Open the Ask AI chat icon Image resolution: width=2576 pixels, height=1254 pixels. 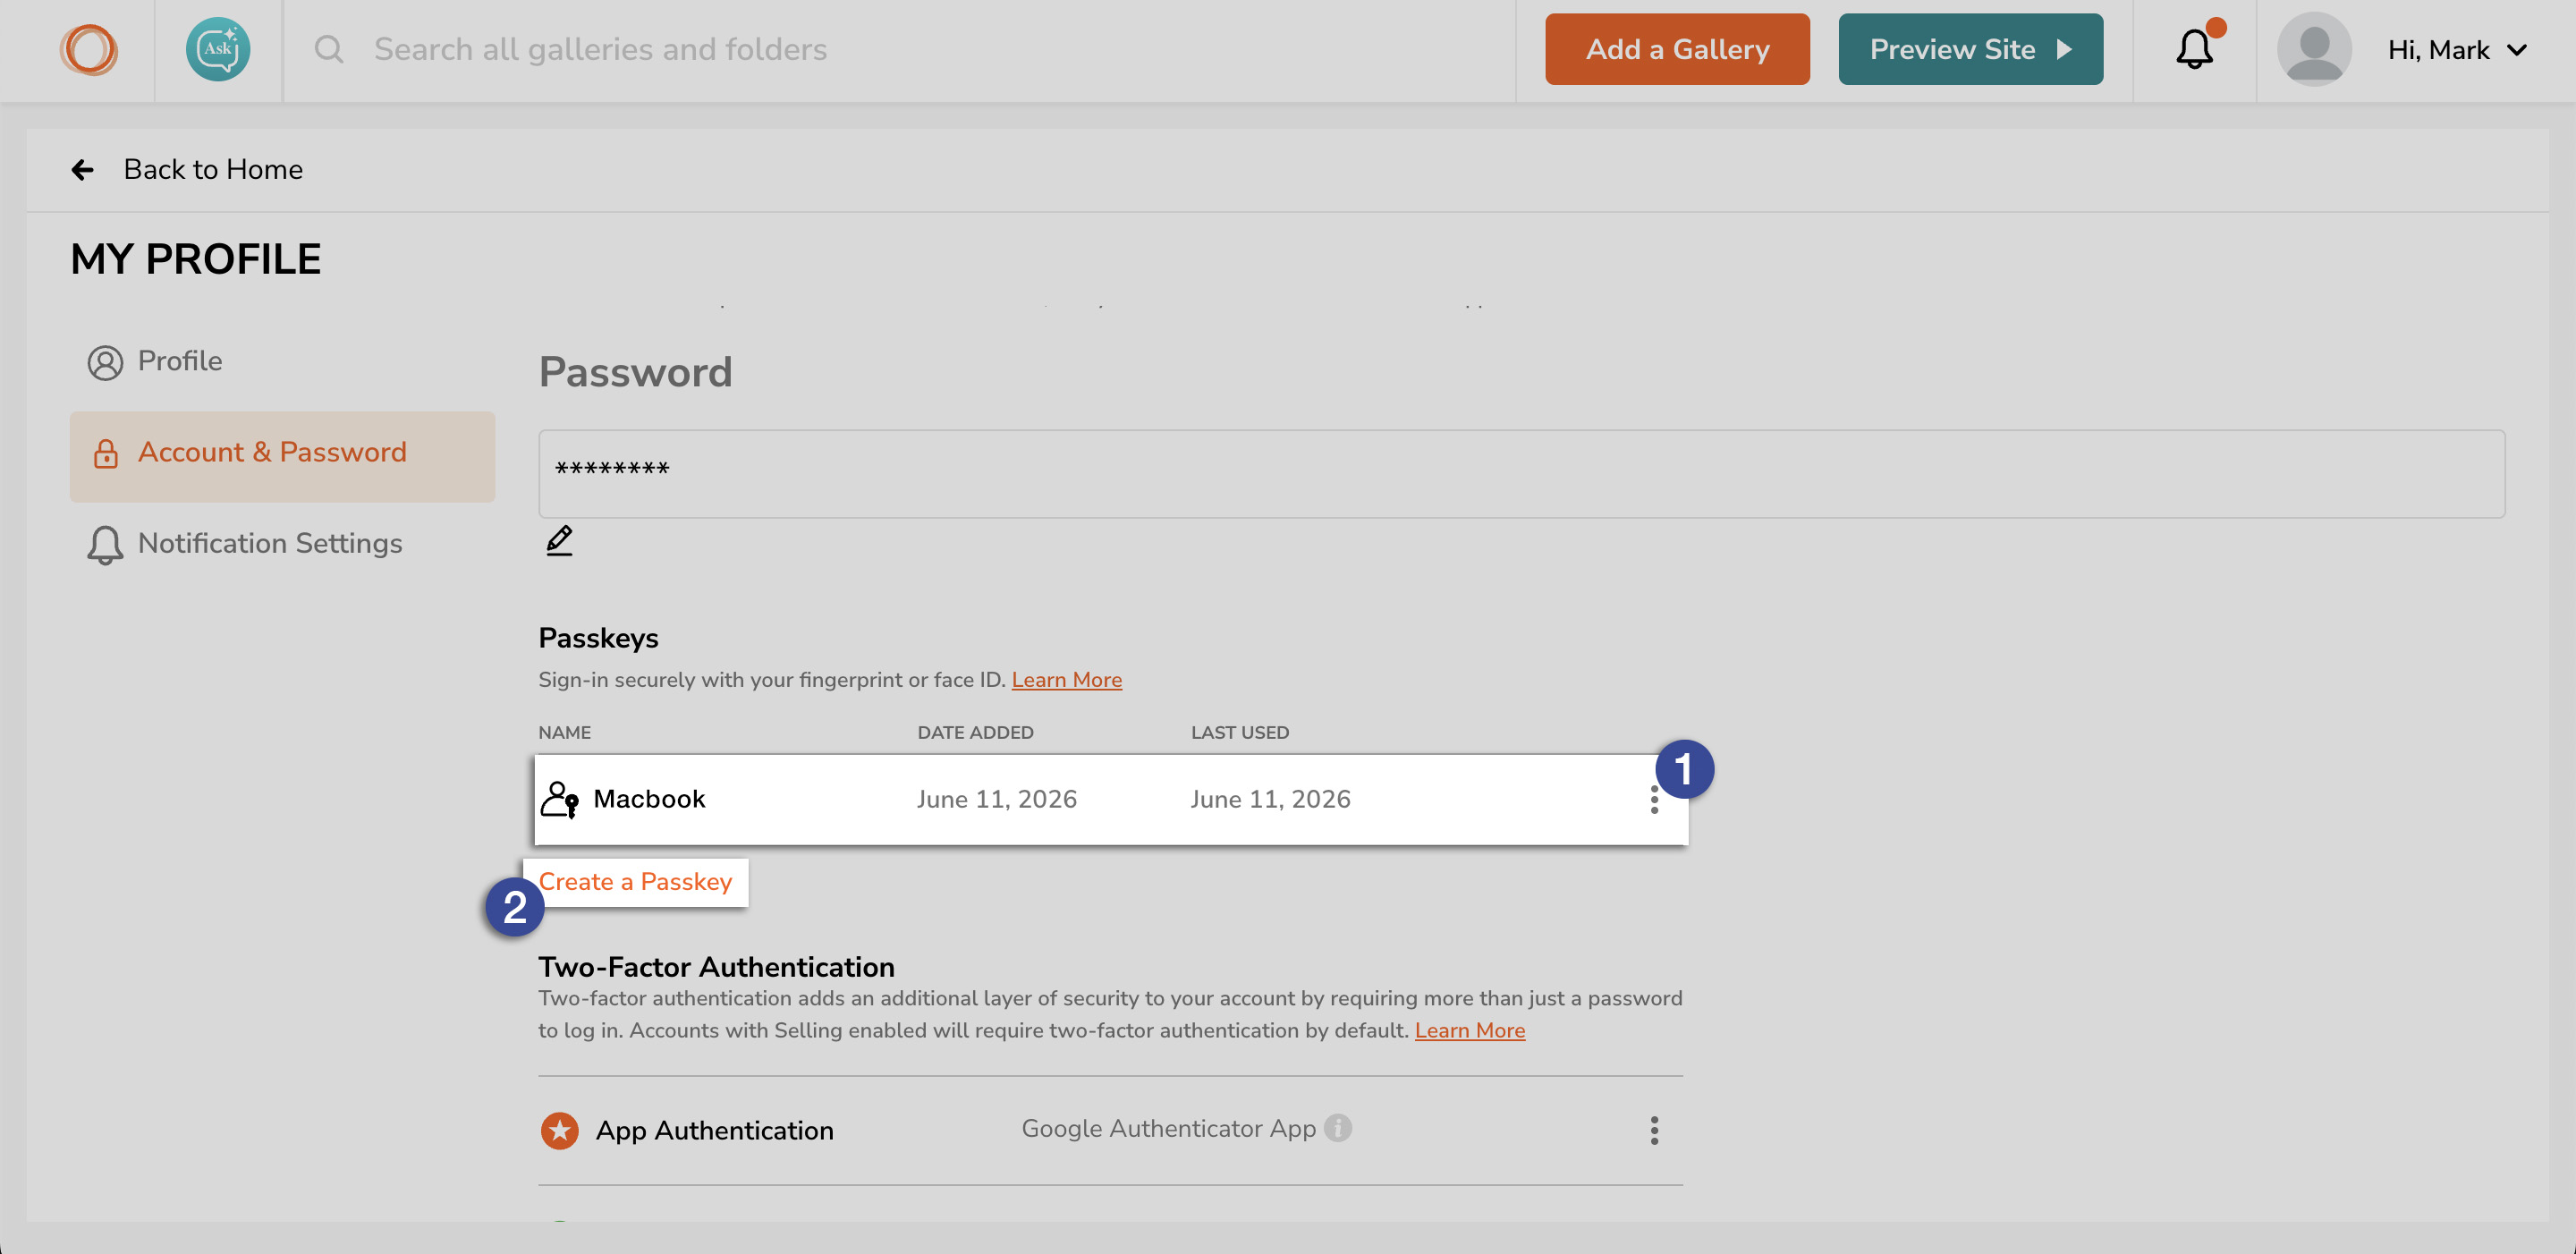(218, 49)
